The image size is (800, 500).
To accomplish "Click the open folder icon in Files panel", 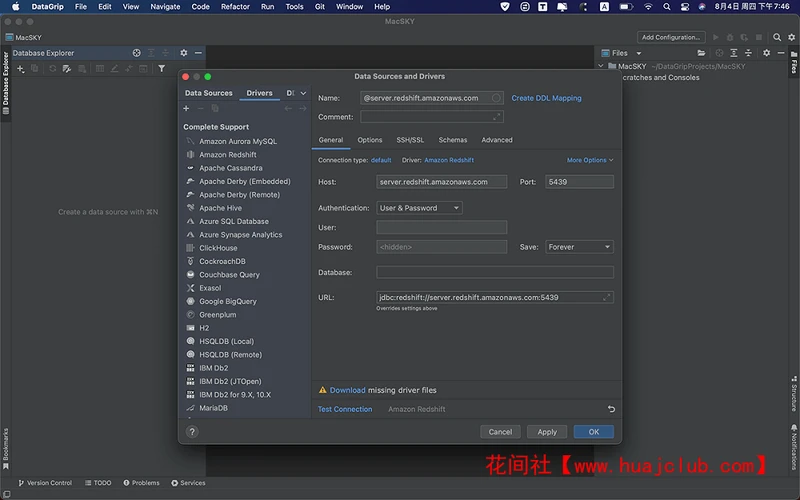I will (x=701, y=53).
